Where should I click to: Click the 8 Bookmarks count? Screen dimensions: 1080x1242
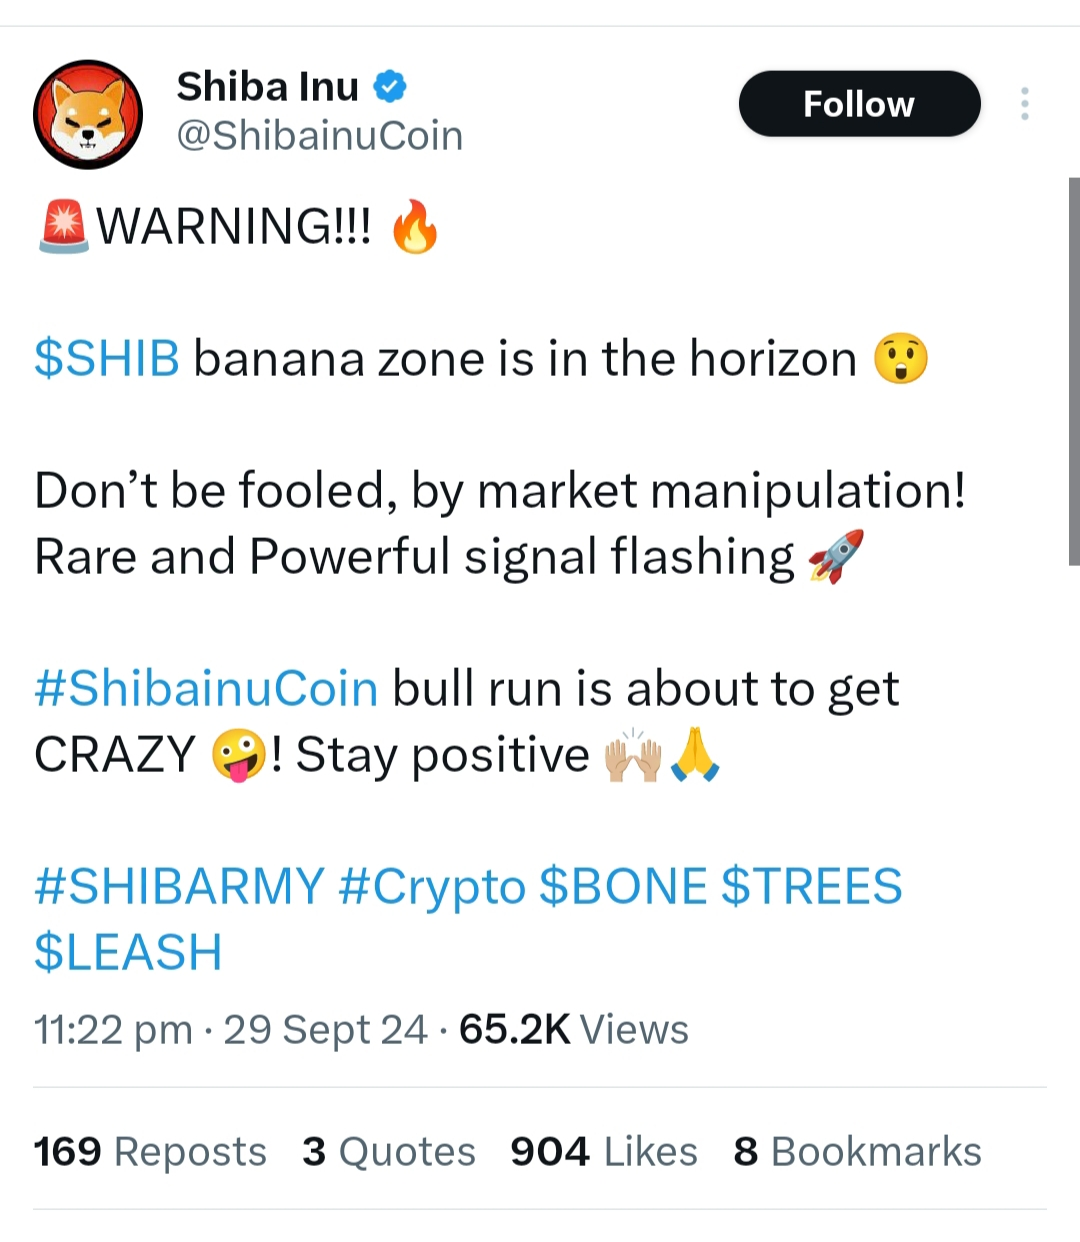click(857, 1152)
